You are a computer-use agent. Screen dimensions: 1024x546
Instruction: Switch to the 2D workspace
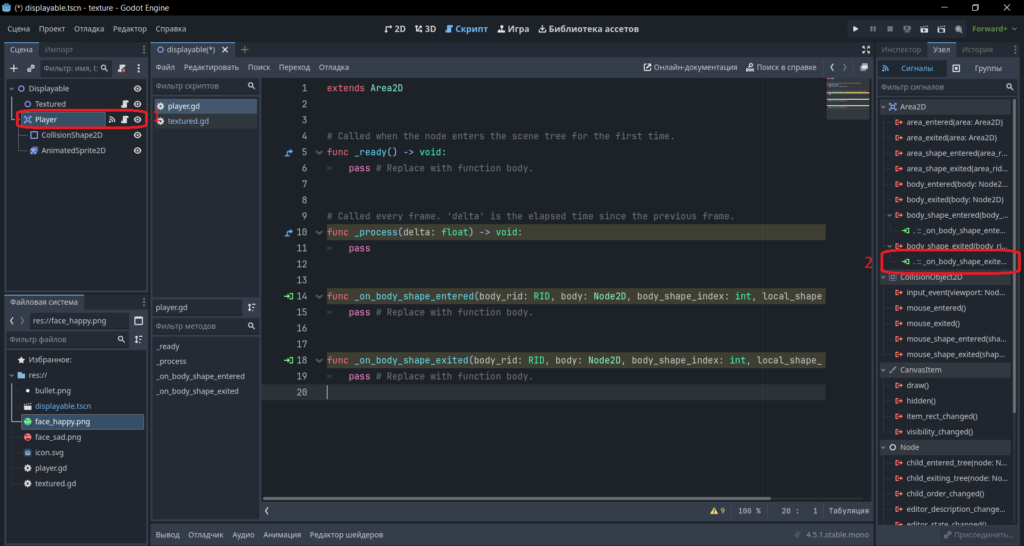395,29
